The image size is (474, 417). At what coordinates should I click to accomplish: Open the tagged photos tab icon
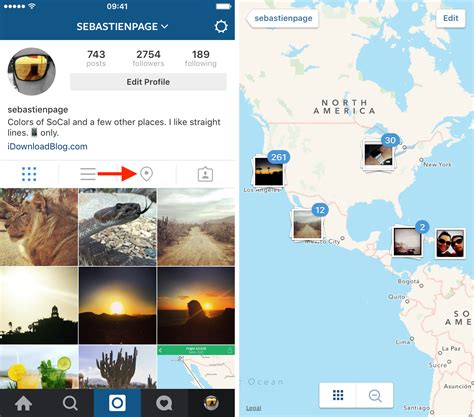[205, 174]
